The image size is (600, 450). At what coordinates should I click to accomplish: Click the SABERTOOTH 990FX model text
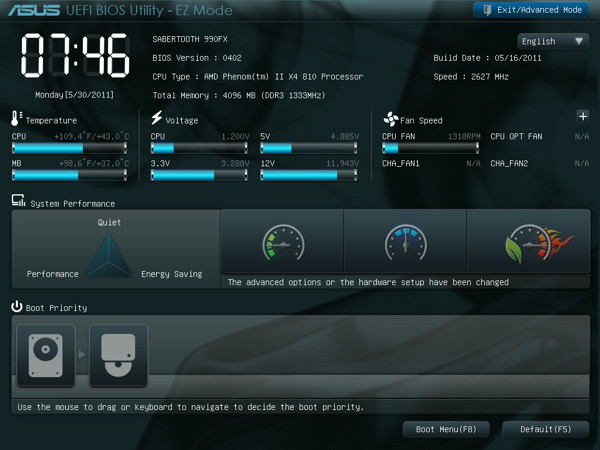pos(190,39)
